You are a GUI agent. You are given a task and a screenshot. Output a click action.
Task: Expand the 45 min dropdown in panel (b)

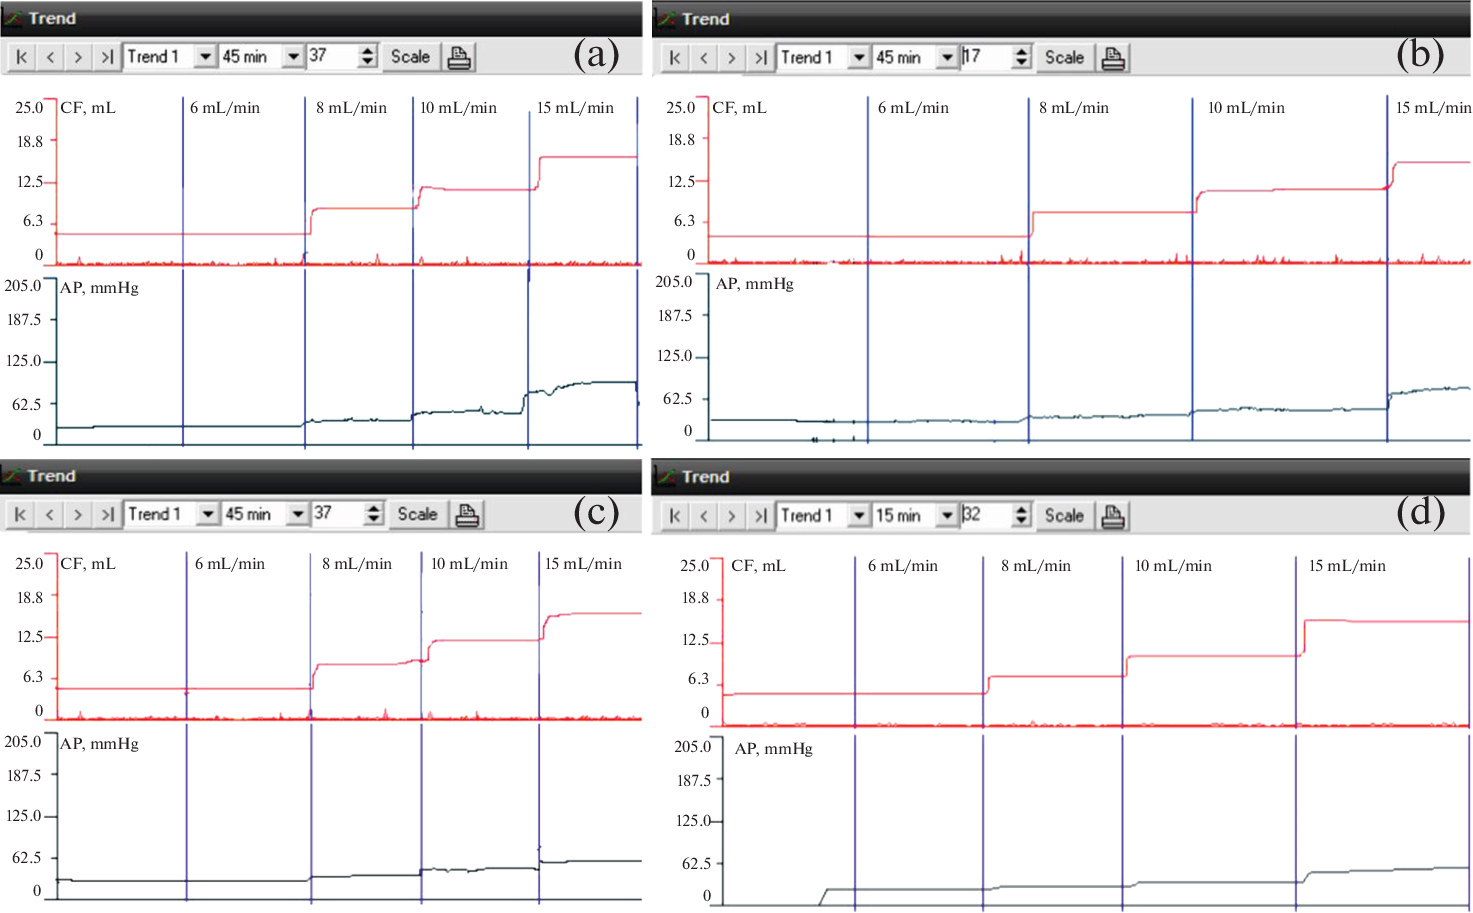[x=946, y=58]
